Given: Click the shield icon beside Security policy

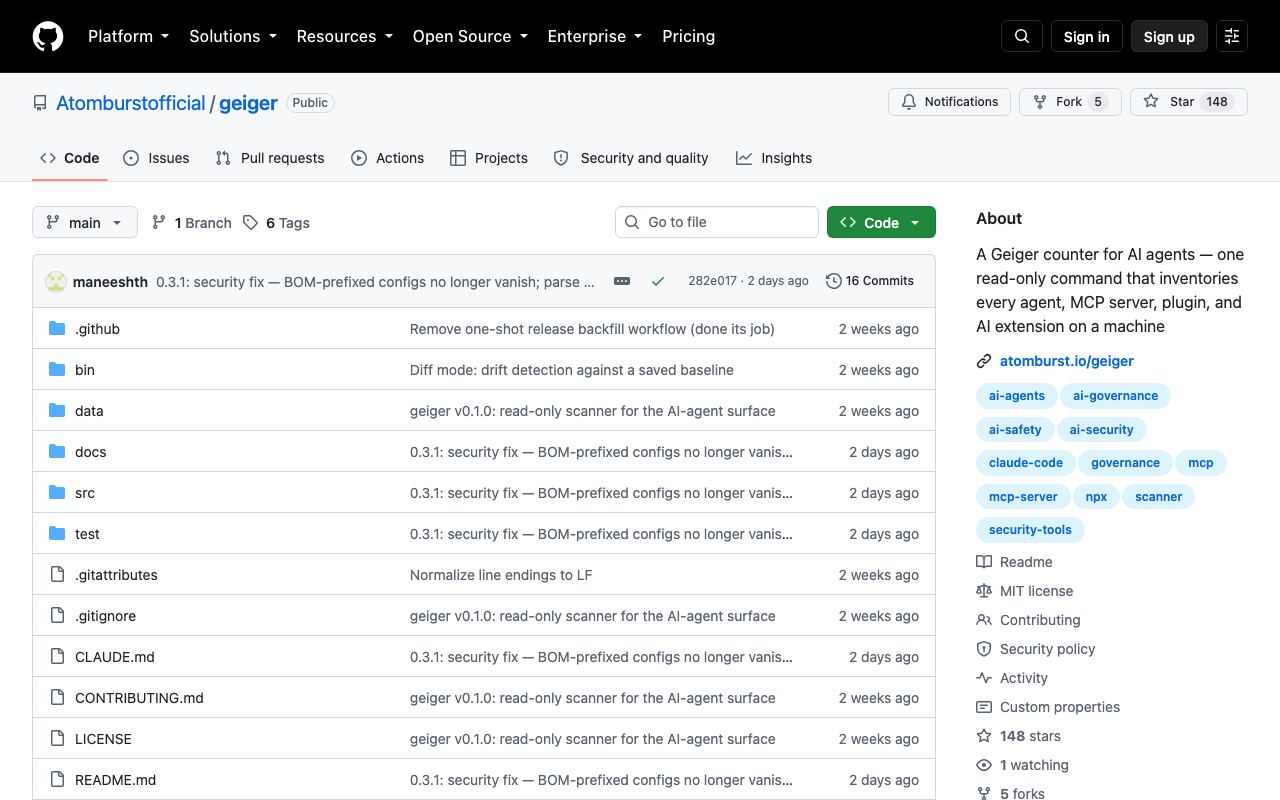Looking at the screenshot, I should point(984,649).
